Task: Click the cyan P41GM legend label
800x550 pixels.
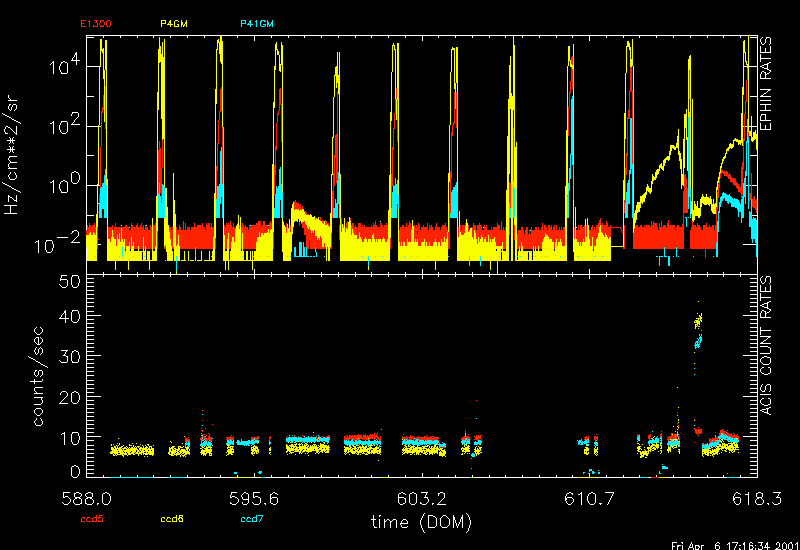Action: coord(256,22)
